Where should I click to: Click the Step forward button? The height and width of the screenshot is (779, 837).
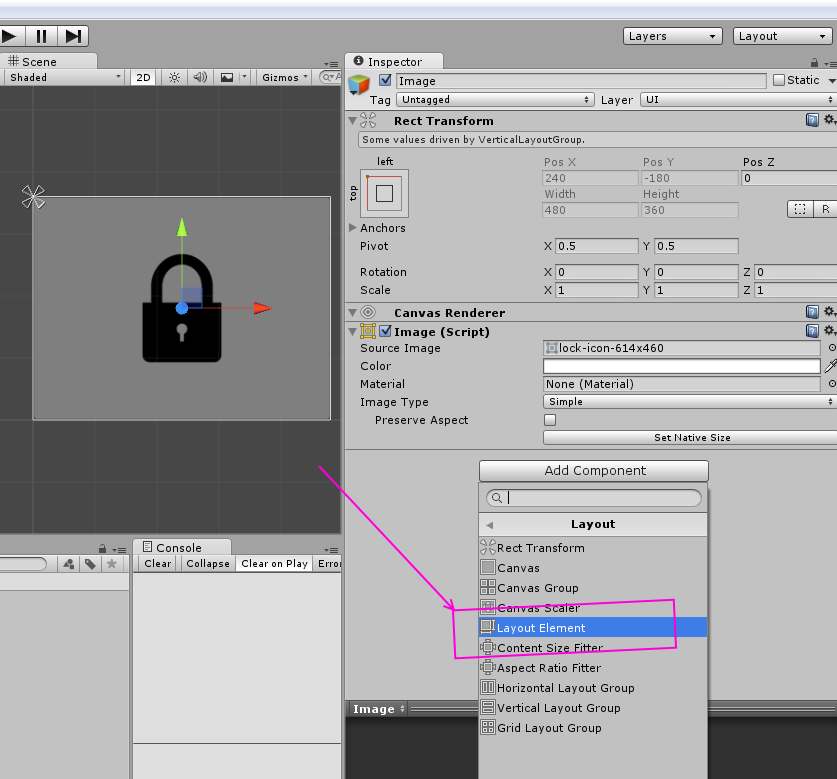(x=73, y=36)
